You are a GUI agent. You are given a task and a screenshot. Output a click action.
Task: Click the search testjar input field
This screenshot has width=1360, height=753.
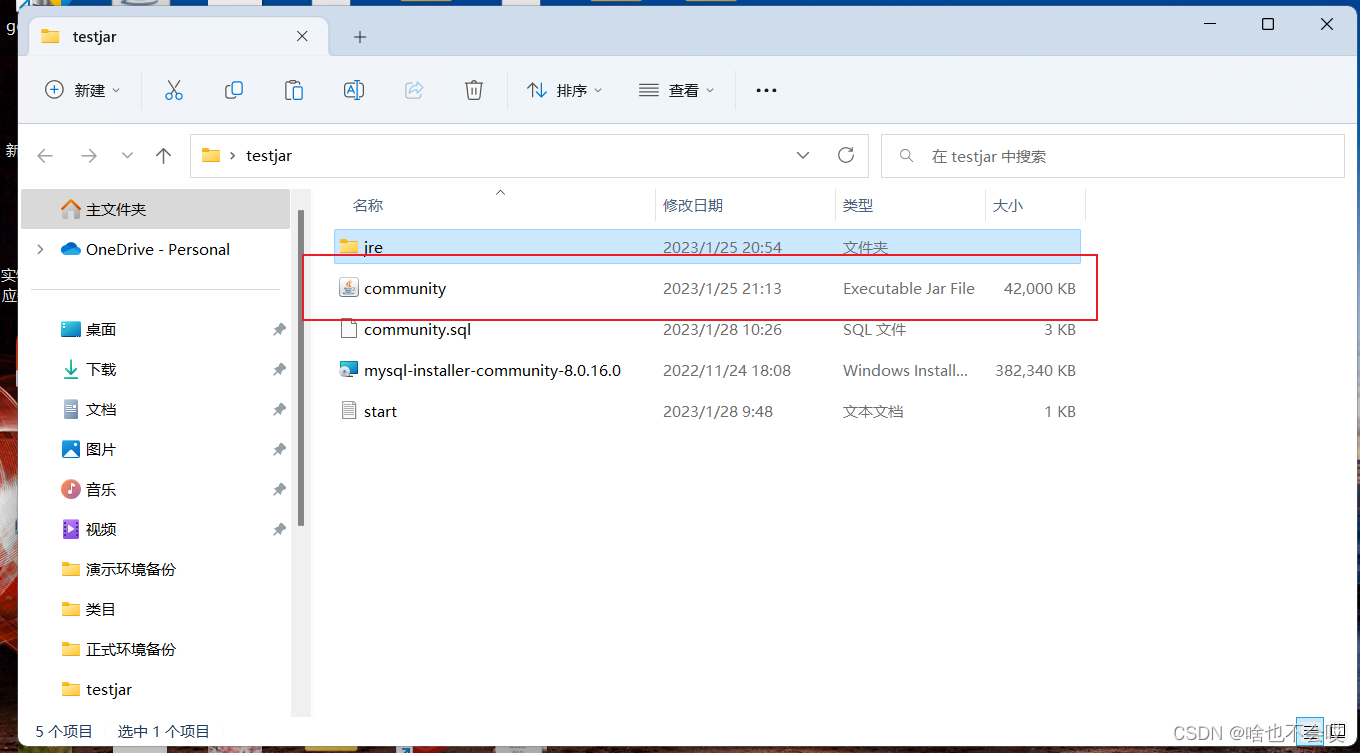pyautogui.click(x=1112, y=156)
